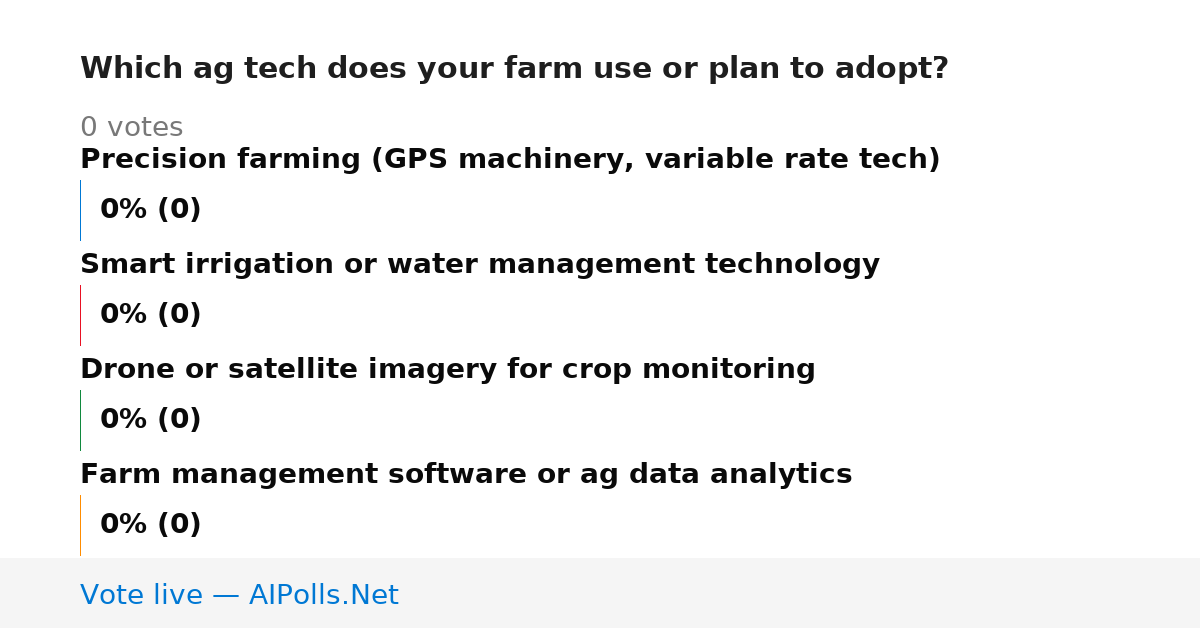Select the Precision farming option label
1200x628 pixels.
pos(510,160)
